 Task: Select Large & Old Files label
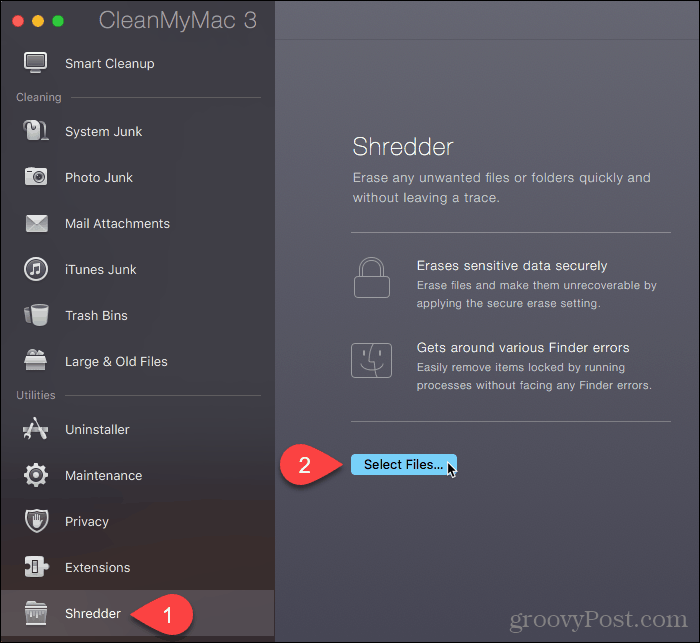(116, 361)
